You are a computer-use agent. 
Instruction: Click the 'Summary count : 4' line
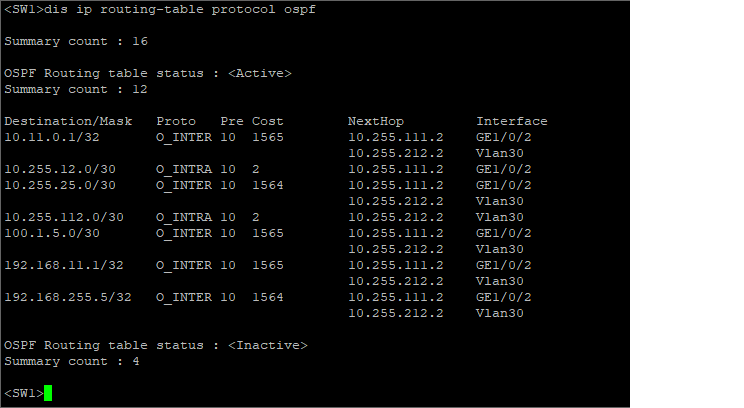click(72, 361)
